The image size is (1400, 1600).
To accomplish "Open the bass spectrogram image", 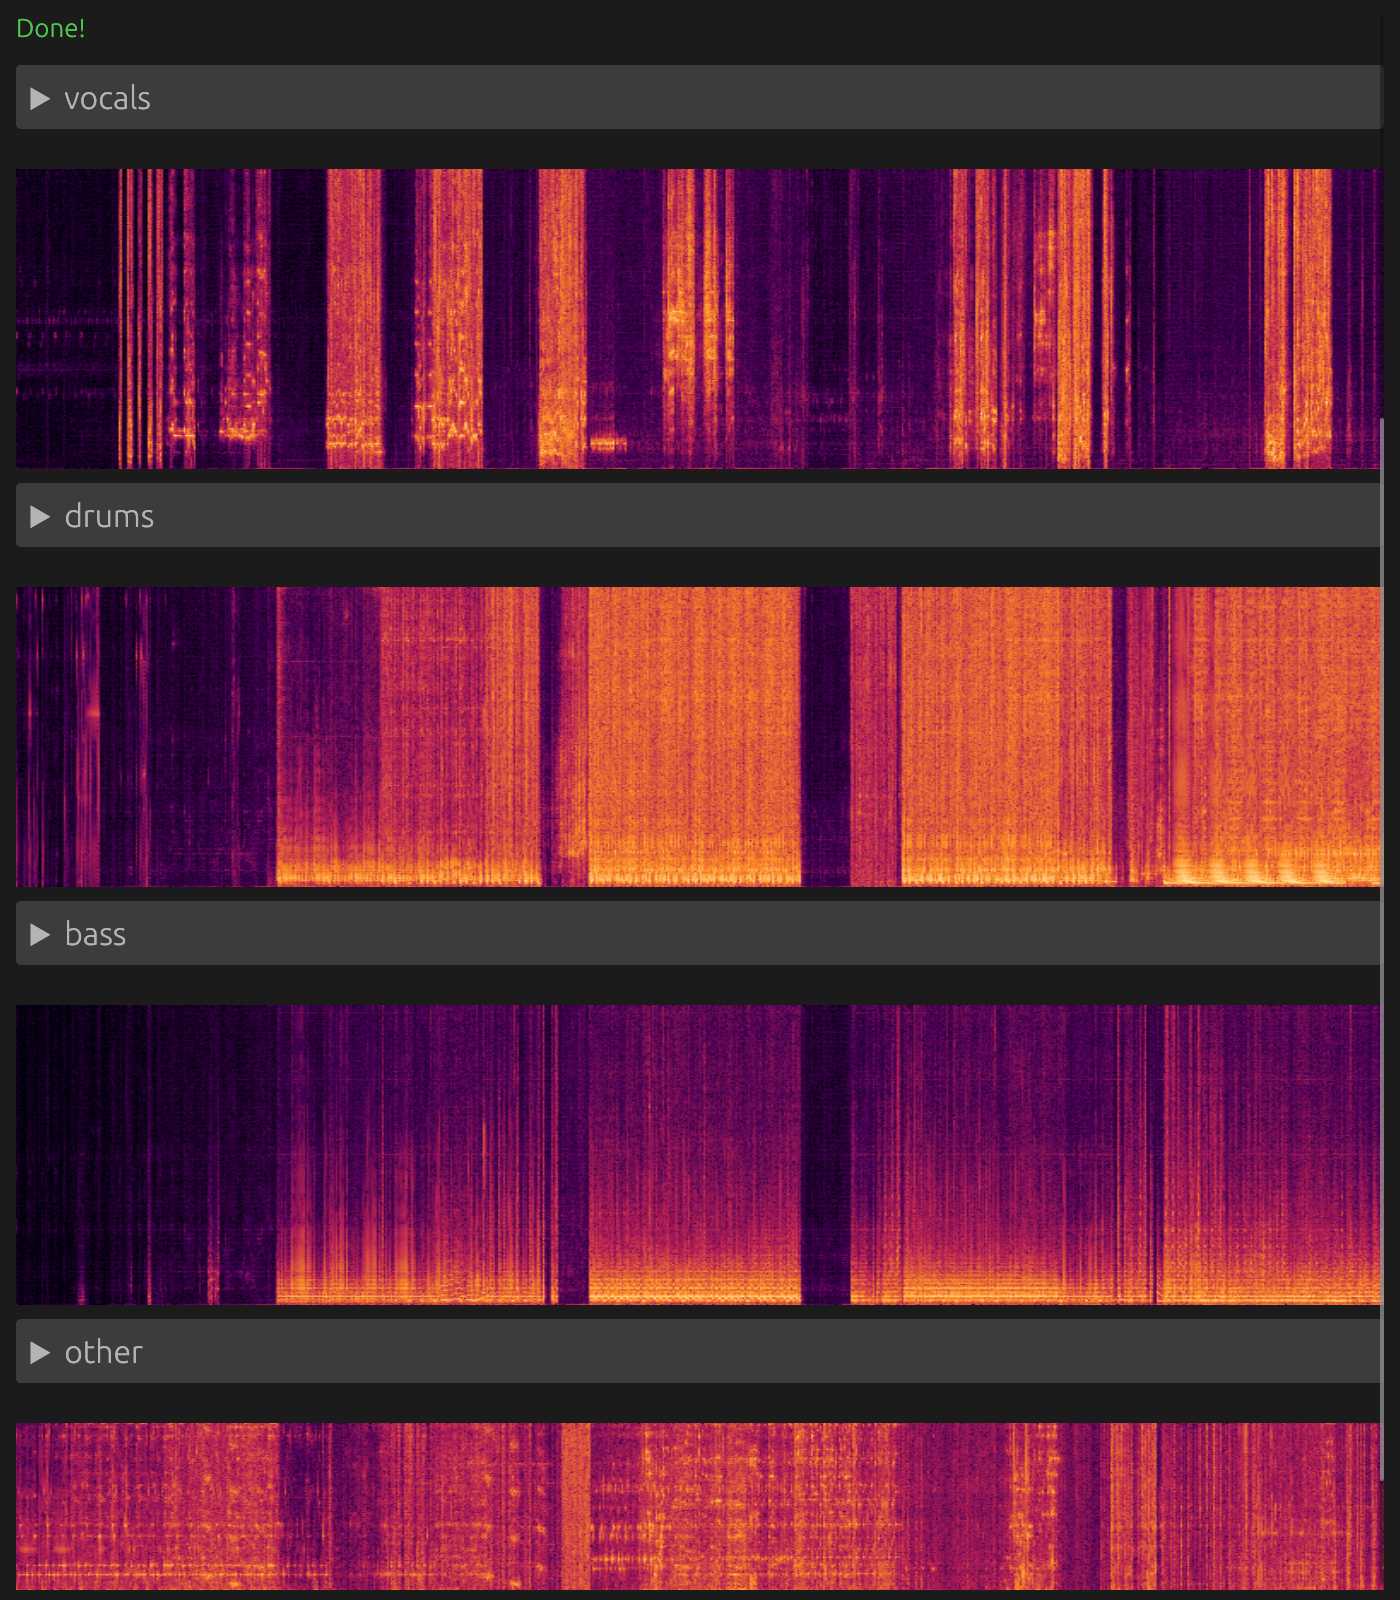I will point(698,1154).
